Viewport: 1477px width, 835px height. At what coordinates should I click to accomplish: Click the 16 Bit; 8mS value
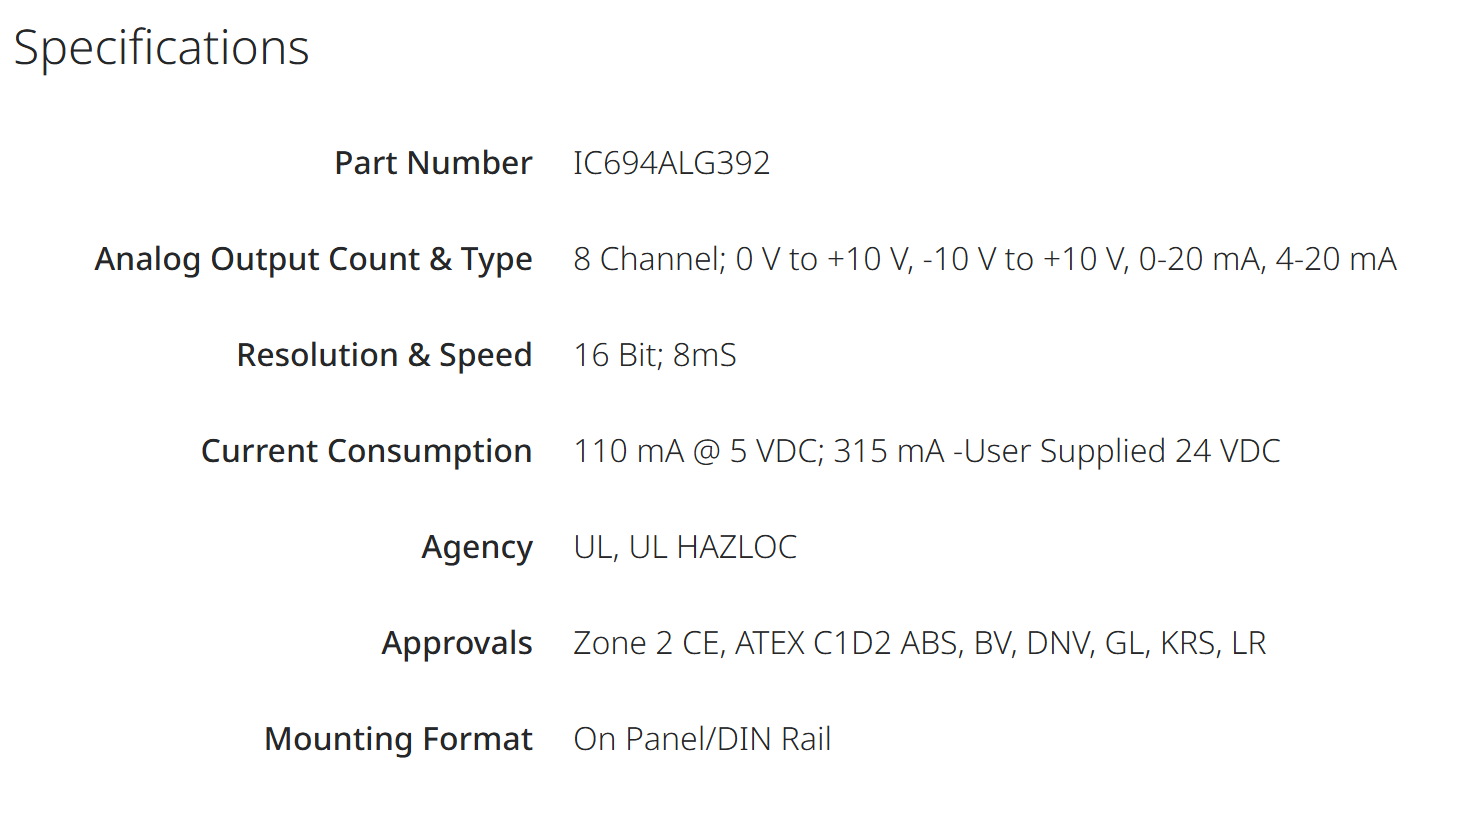coord(655,355)
